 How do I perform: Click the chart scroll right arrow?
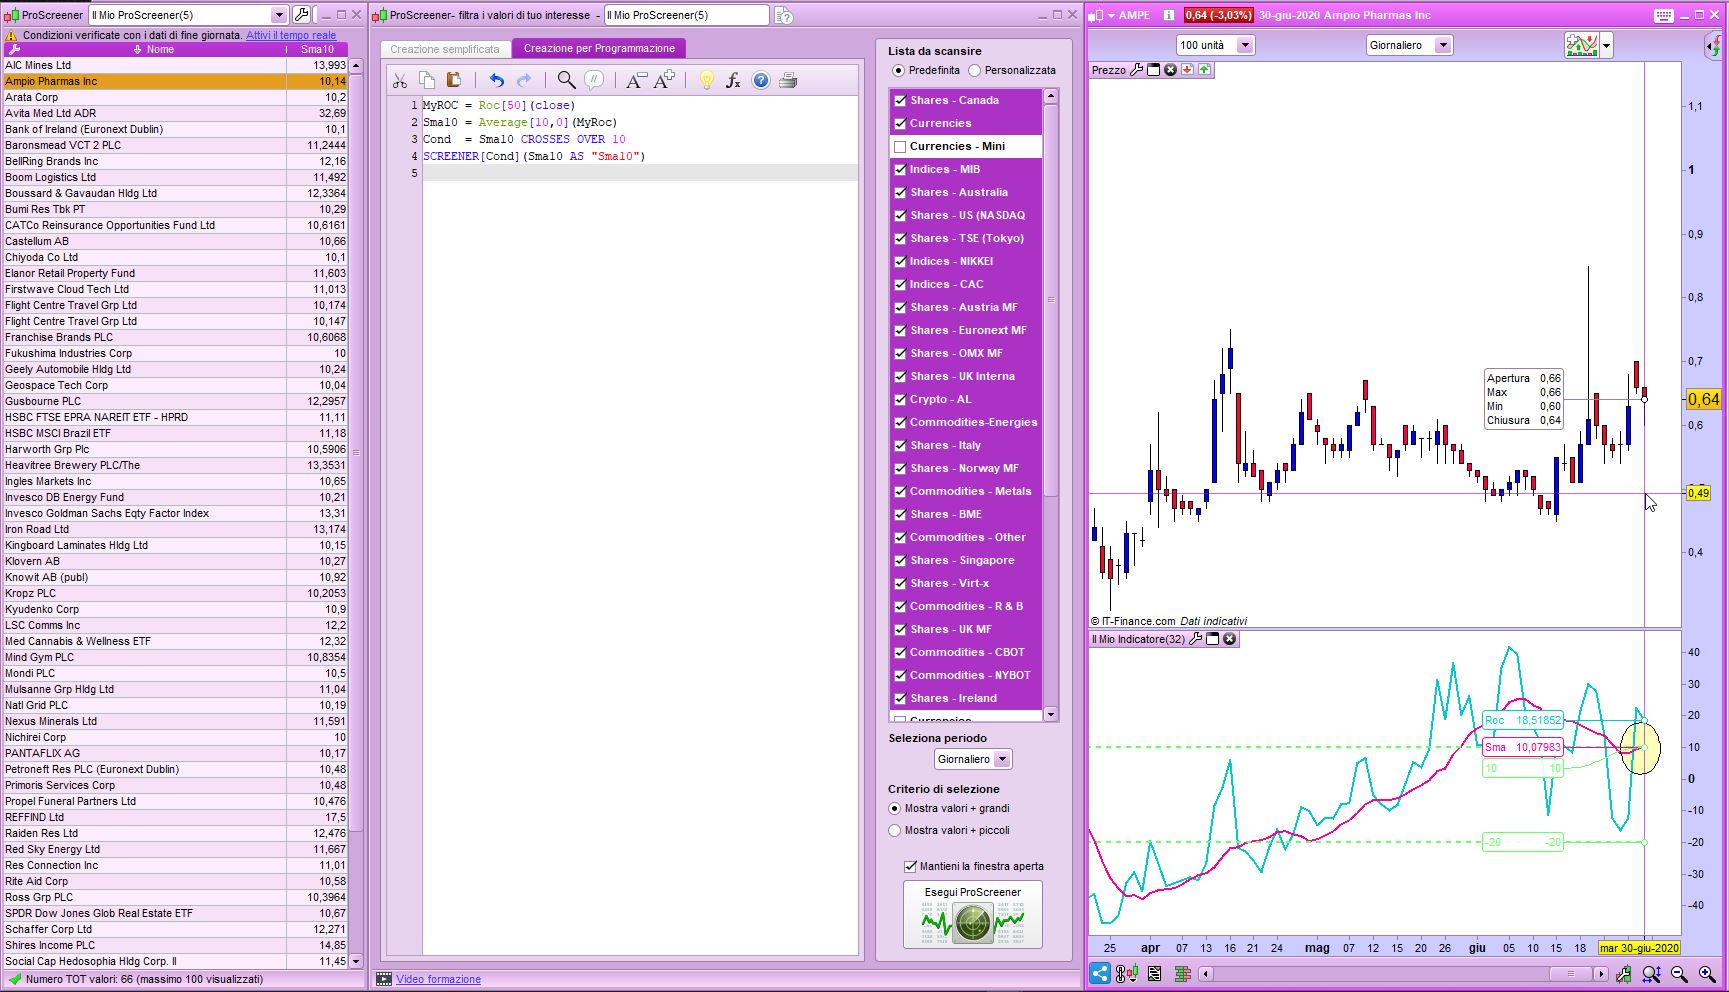(x=1601, y=974)
